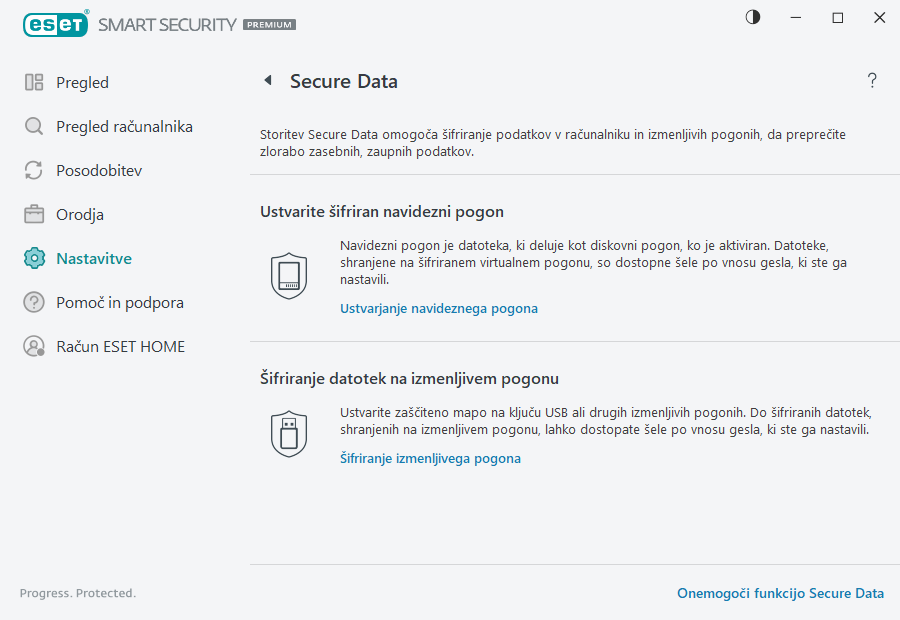Toggle the dark mode contrast icon
Viewport: 900px width, 620px height.
751,17
